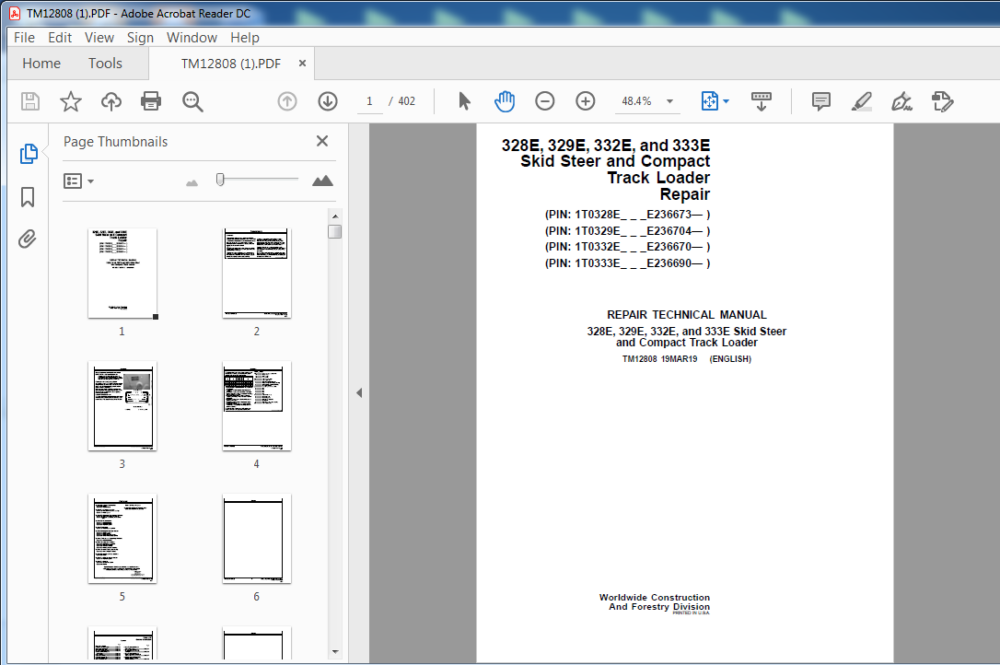Select the TM12808 (1).PDF document tab
The height and width of the screenshot is (665, 1000).
(231, 63)
